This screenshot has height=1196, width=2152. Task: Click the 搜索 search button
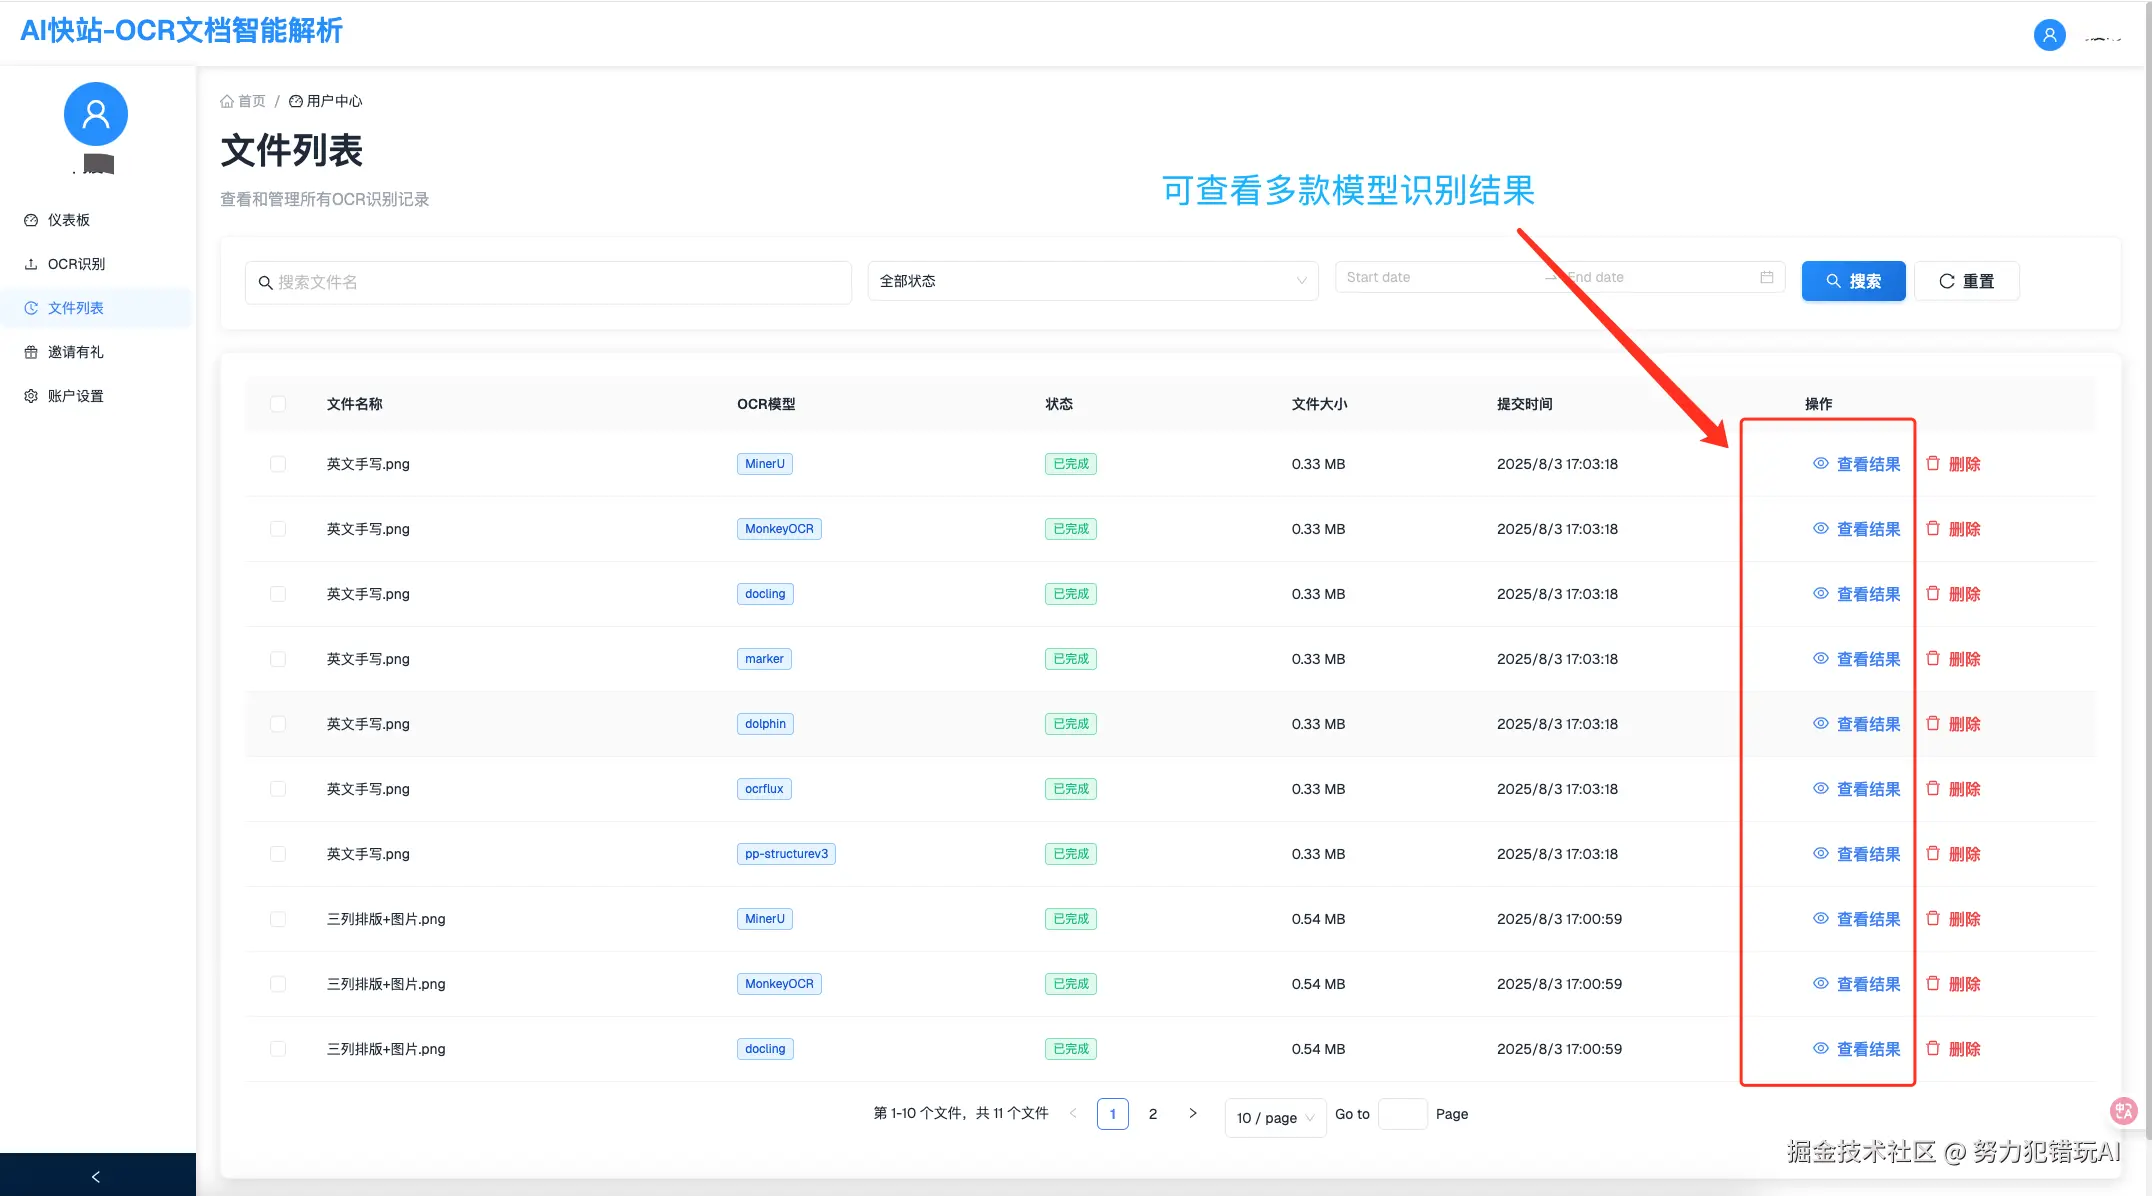[1853, 281]
